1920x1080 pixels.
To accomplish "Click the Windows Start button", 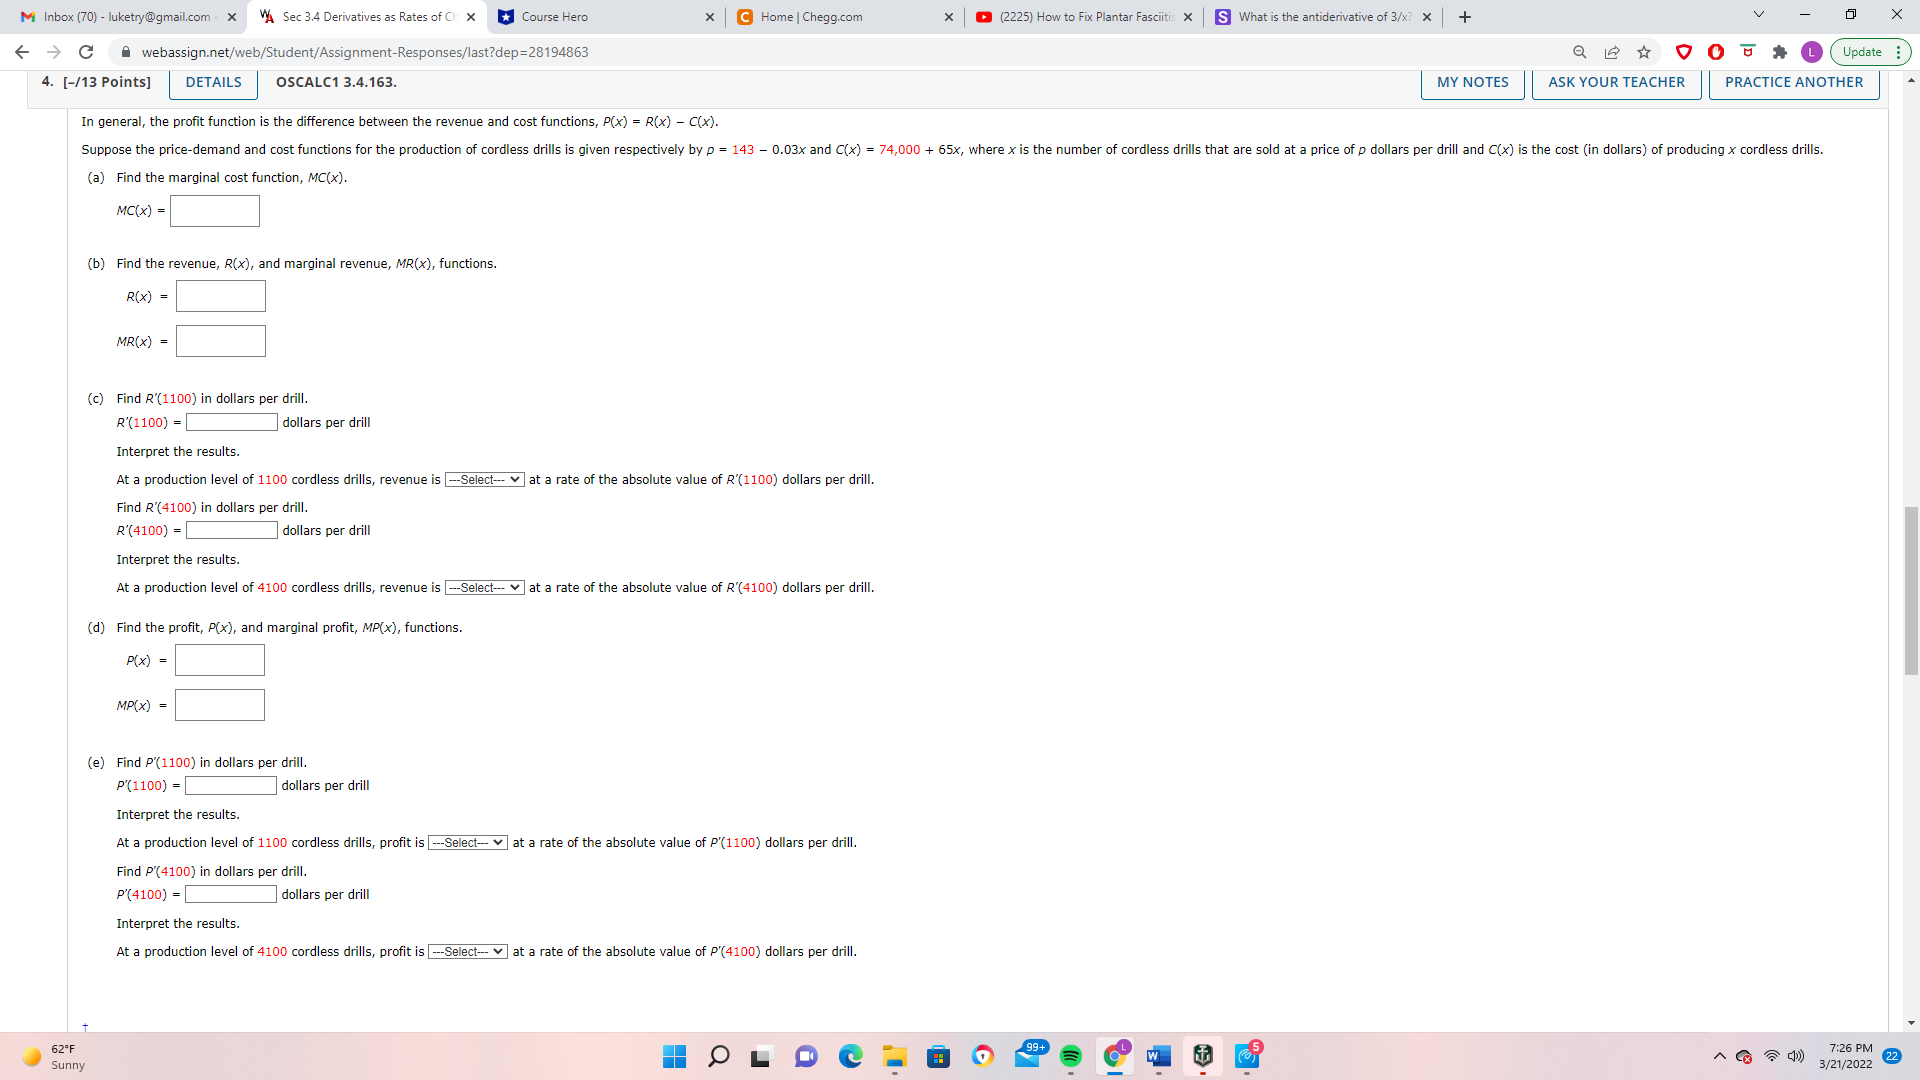I will (x=675, y=1056).
